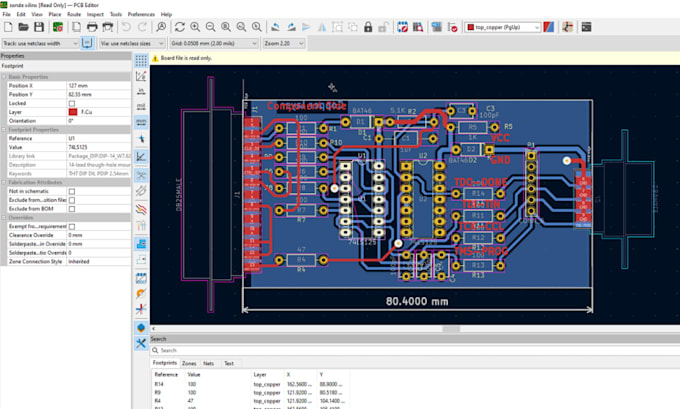Open the scripting console icon

click(586, 27)
